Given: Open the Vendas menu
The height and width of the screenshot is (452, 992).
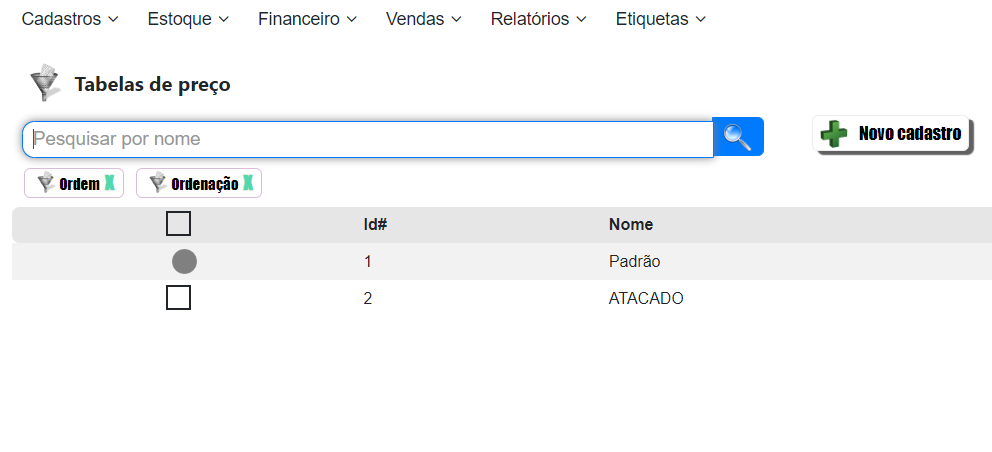Looking at the screenshot, I should click(424, 19).
